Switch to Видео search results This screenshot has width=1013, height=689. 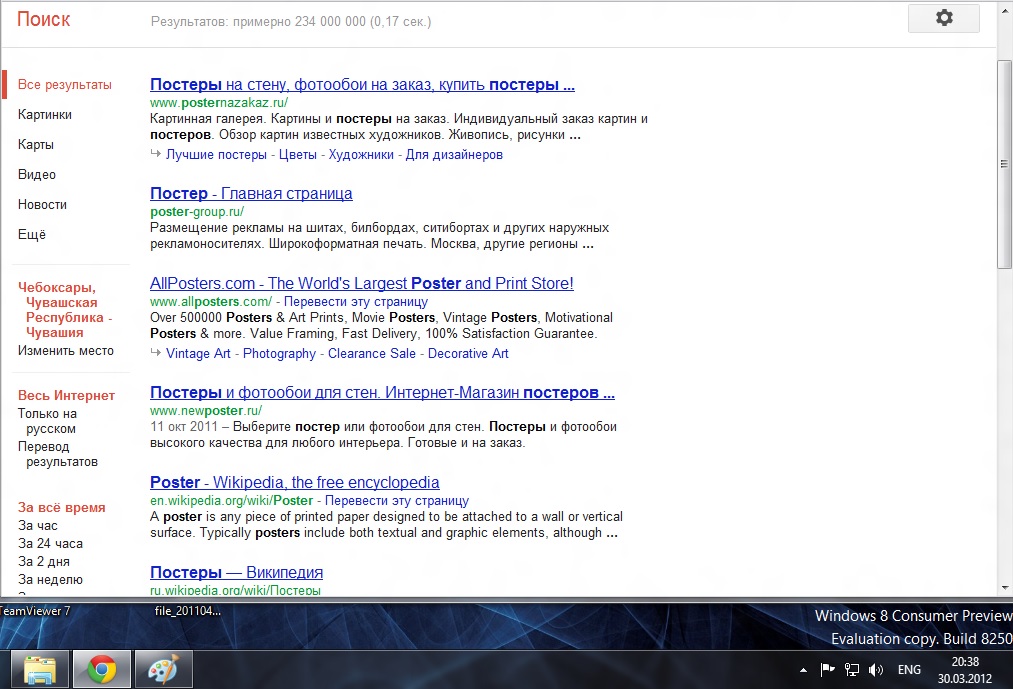tap(37, 175)
